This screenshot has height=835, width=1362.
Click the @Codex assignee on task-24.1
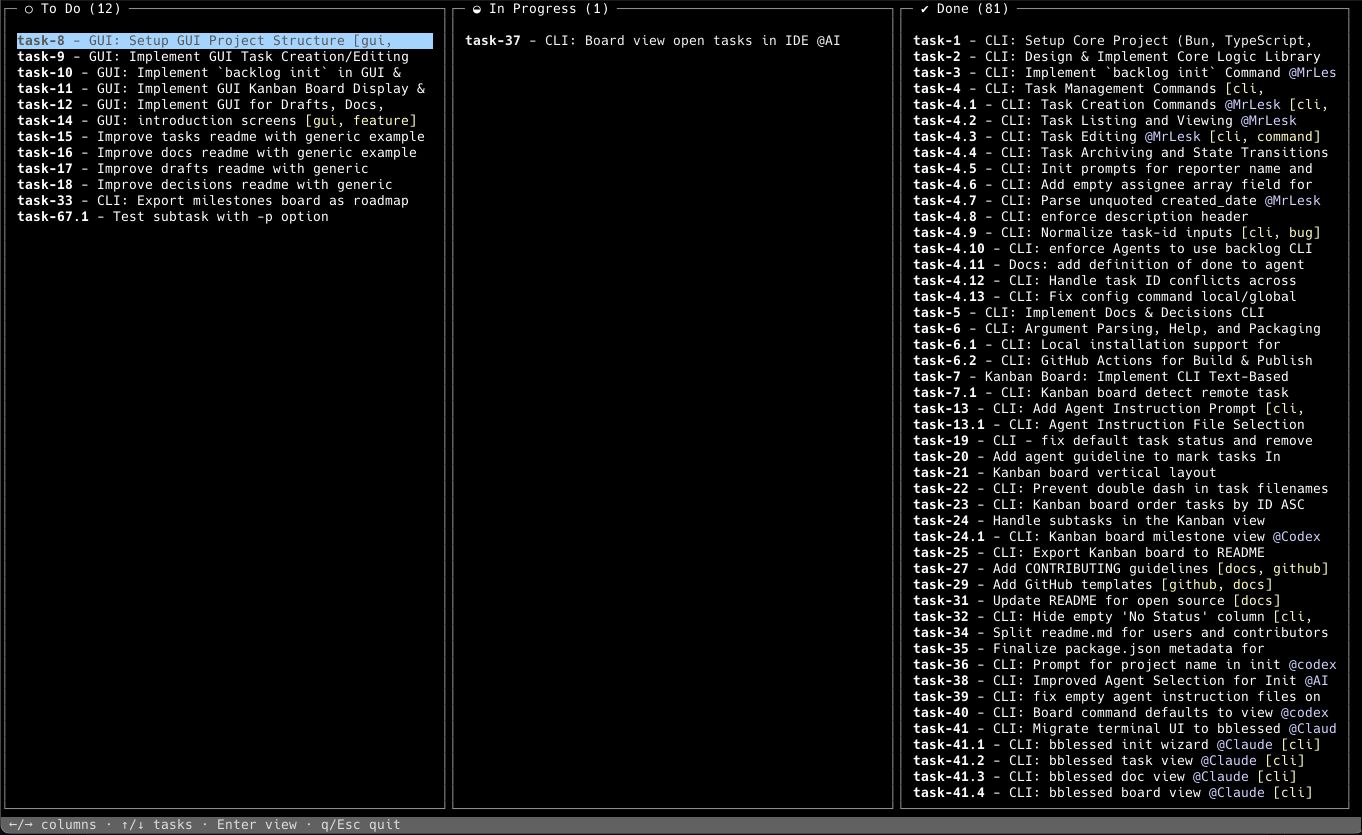(1296, 537)
